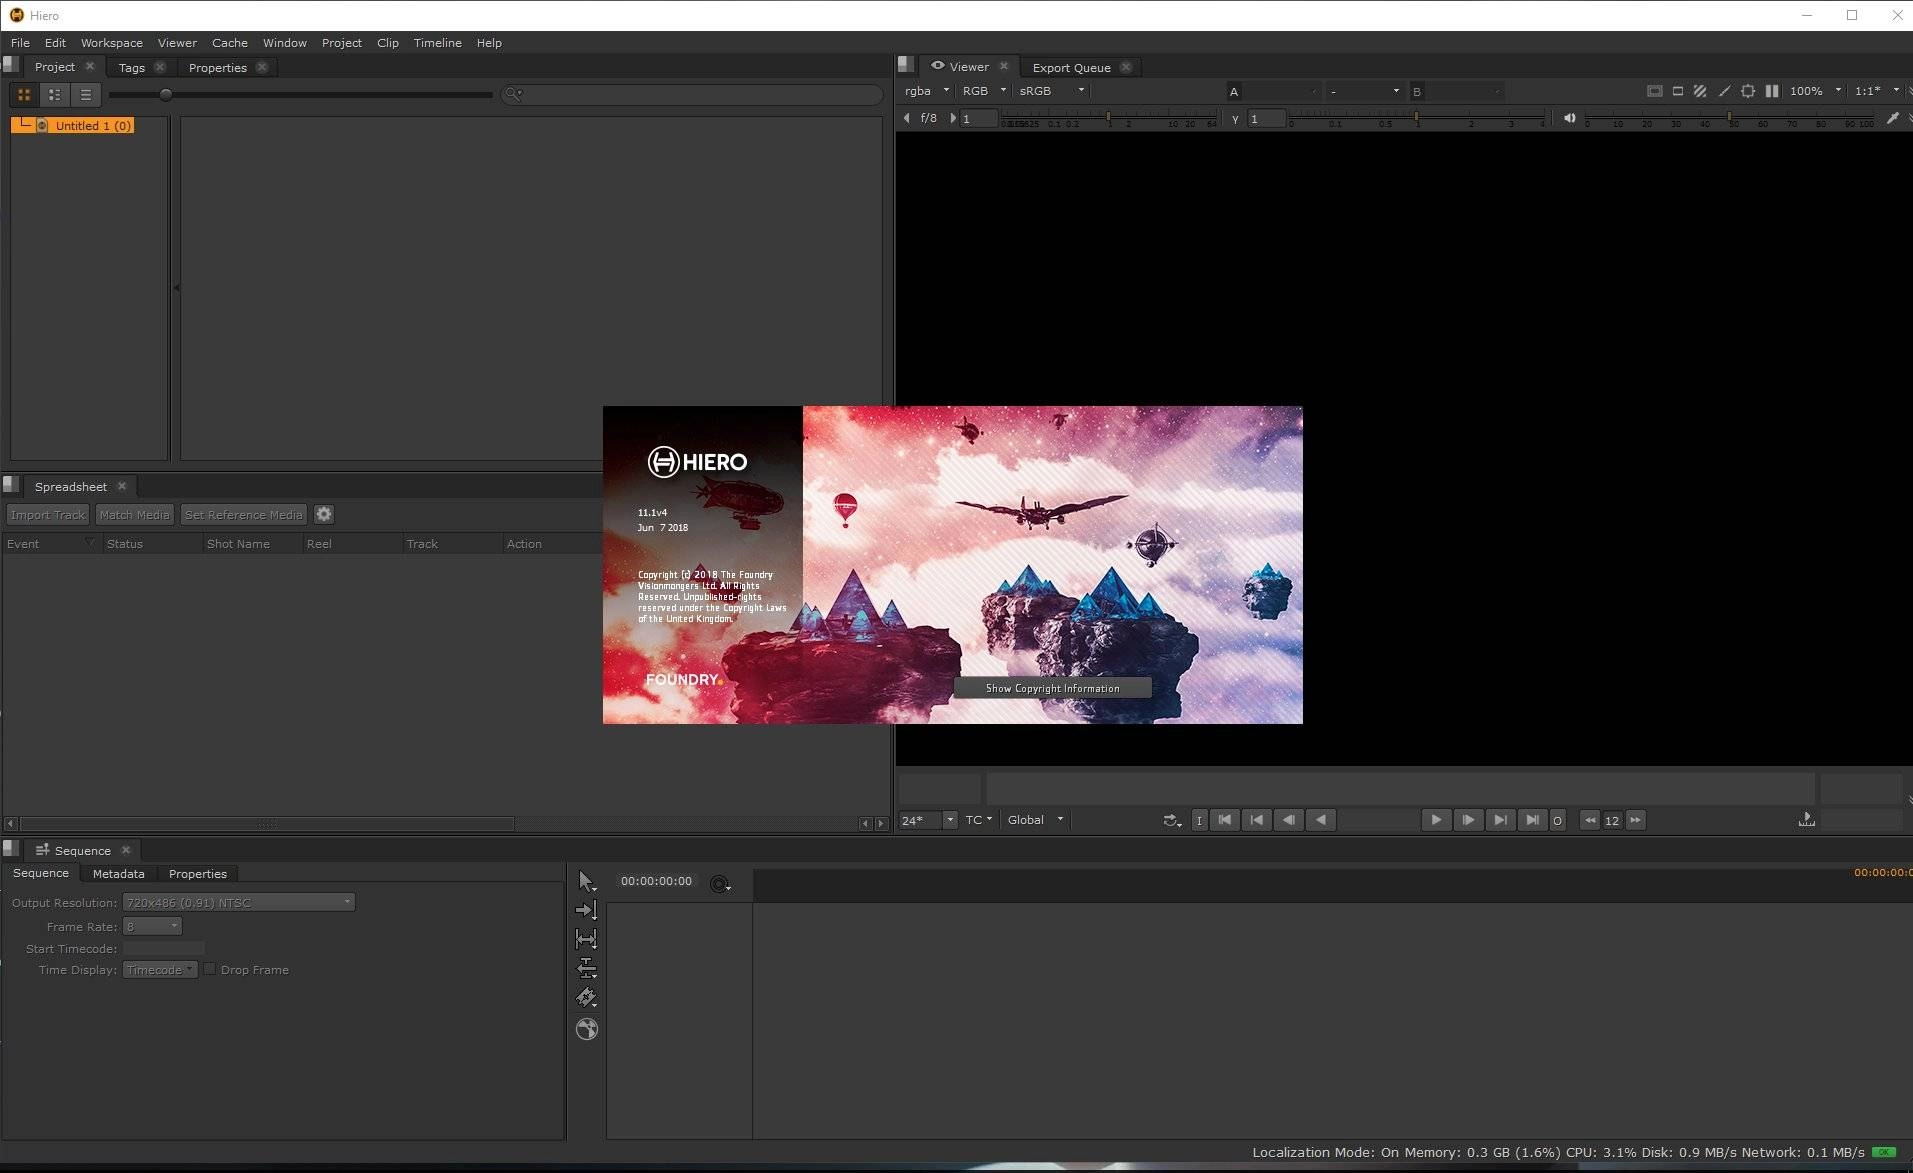
Task: Click the project thumbnail size slider handle
Action: pyautogui.click(x=166, y=95)
